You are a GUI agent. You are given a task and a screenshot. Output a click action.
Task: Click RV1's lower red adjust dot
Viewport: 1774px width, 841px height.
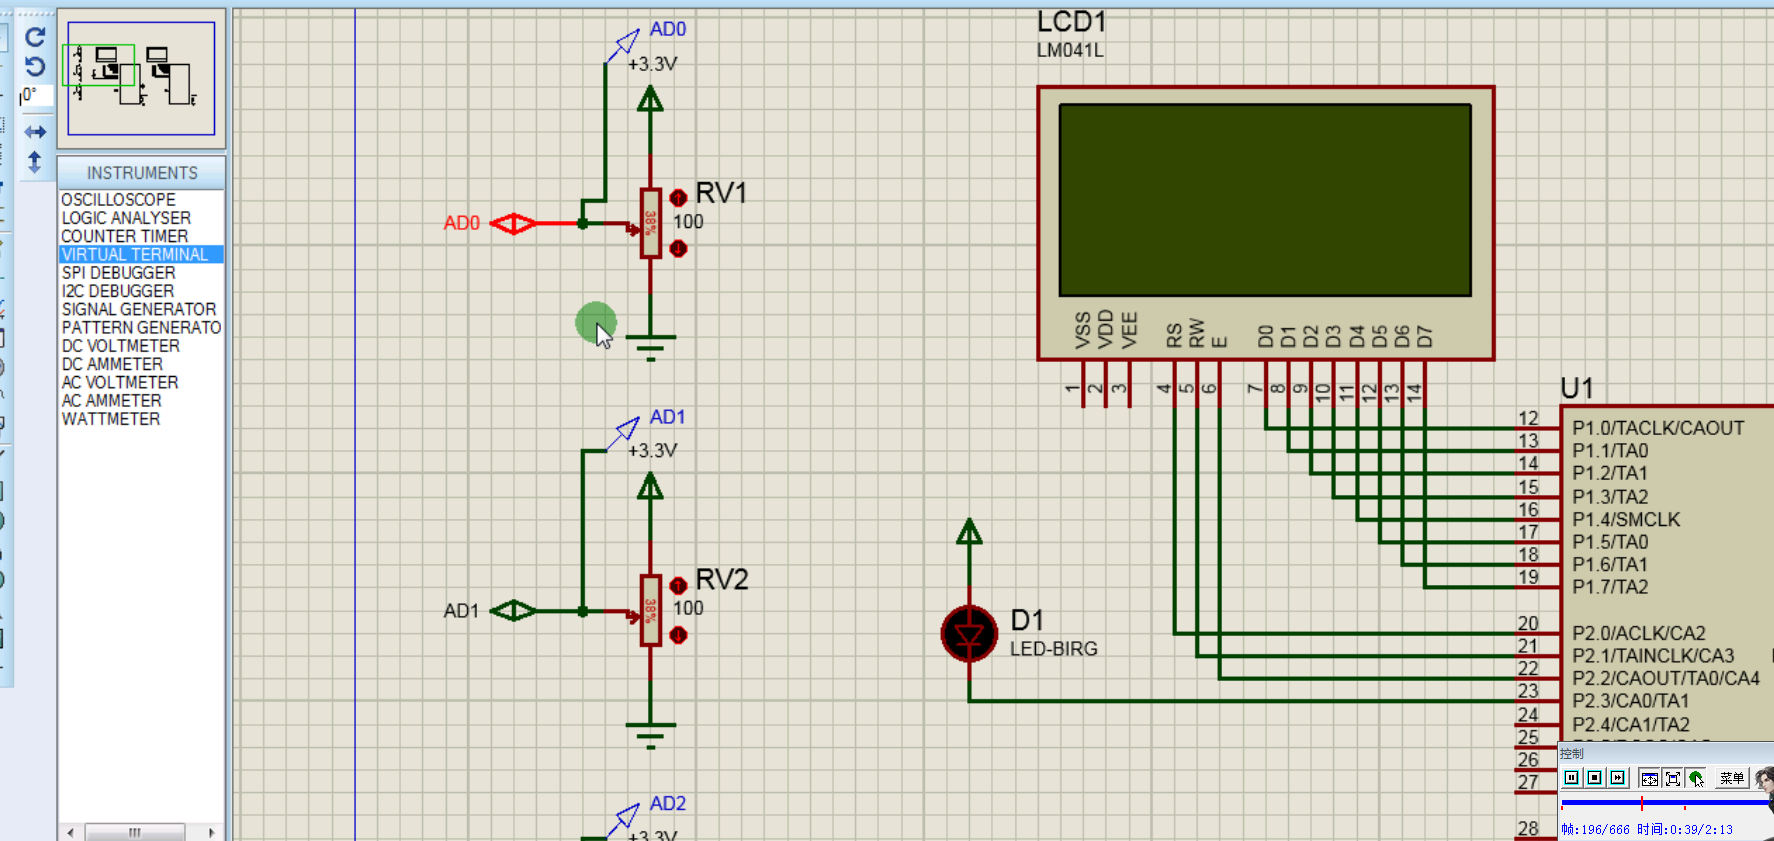678,248
